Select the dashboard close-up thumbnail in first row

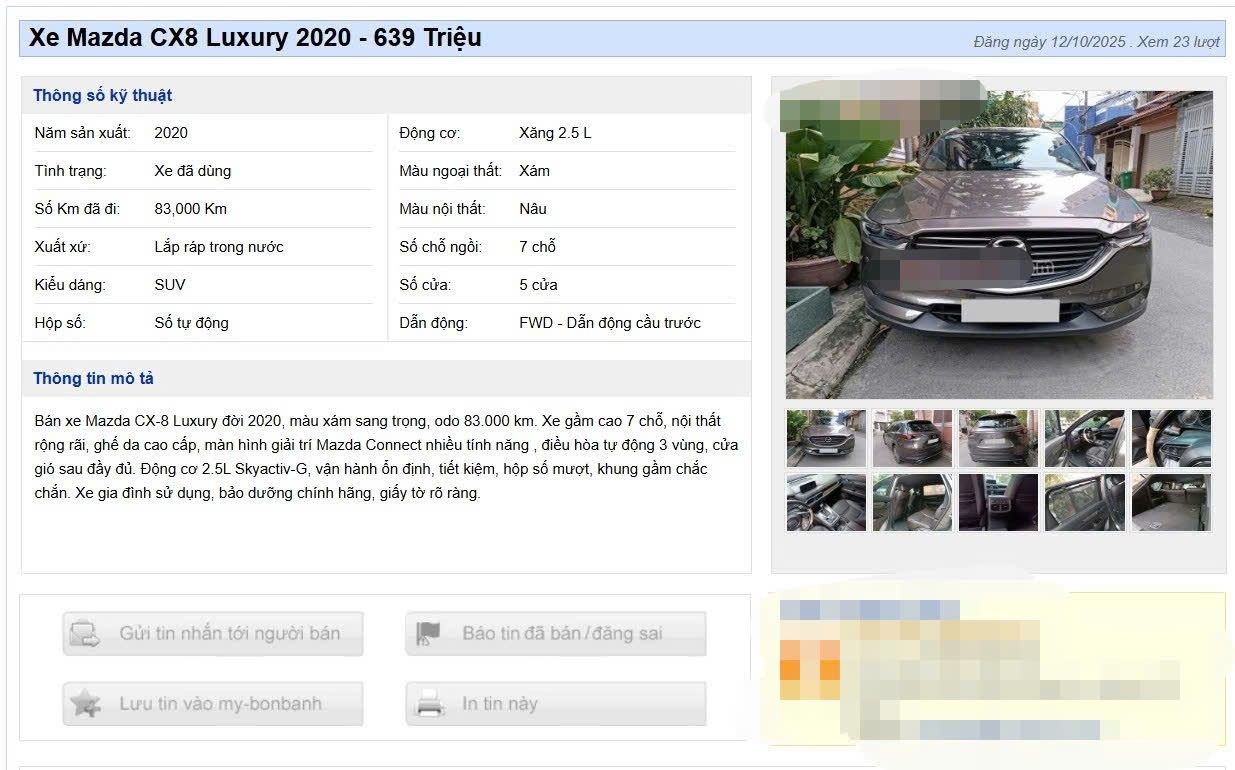point(1171,438)
